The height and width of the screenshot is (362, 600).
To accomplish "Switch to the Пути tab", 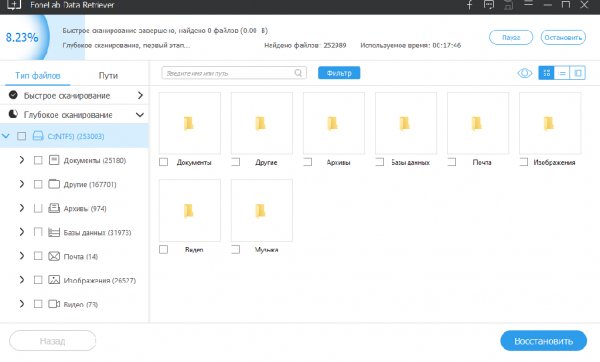I will click(x=108, y=75).
